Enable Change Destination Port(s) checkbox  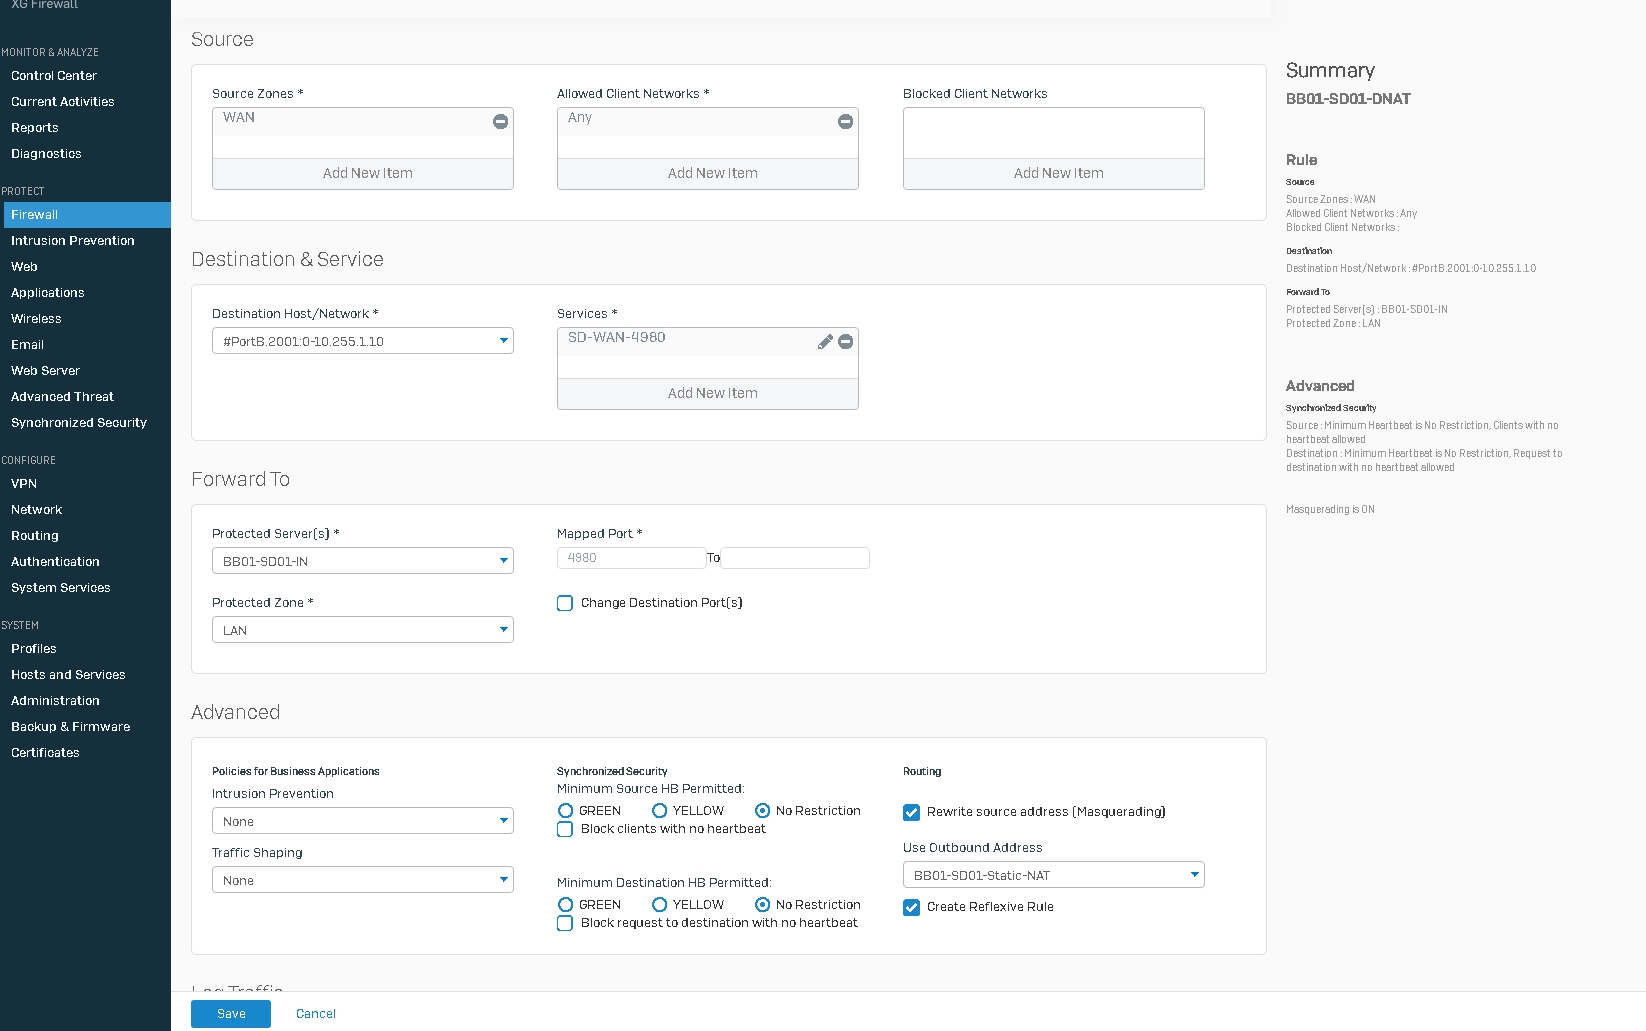coord(565,603)
